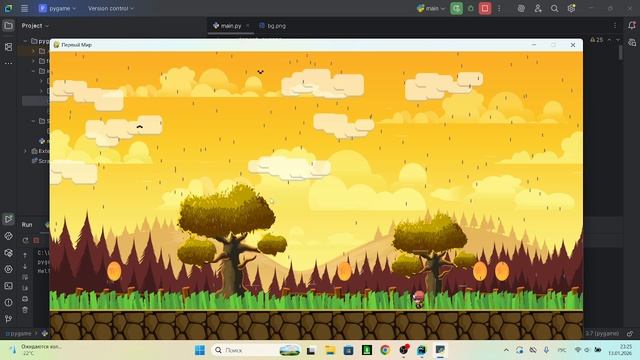Open the pygame project selector dropdown
This screenshot has width=640, height=360.
(x=57, y=8)
